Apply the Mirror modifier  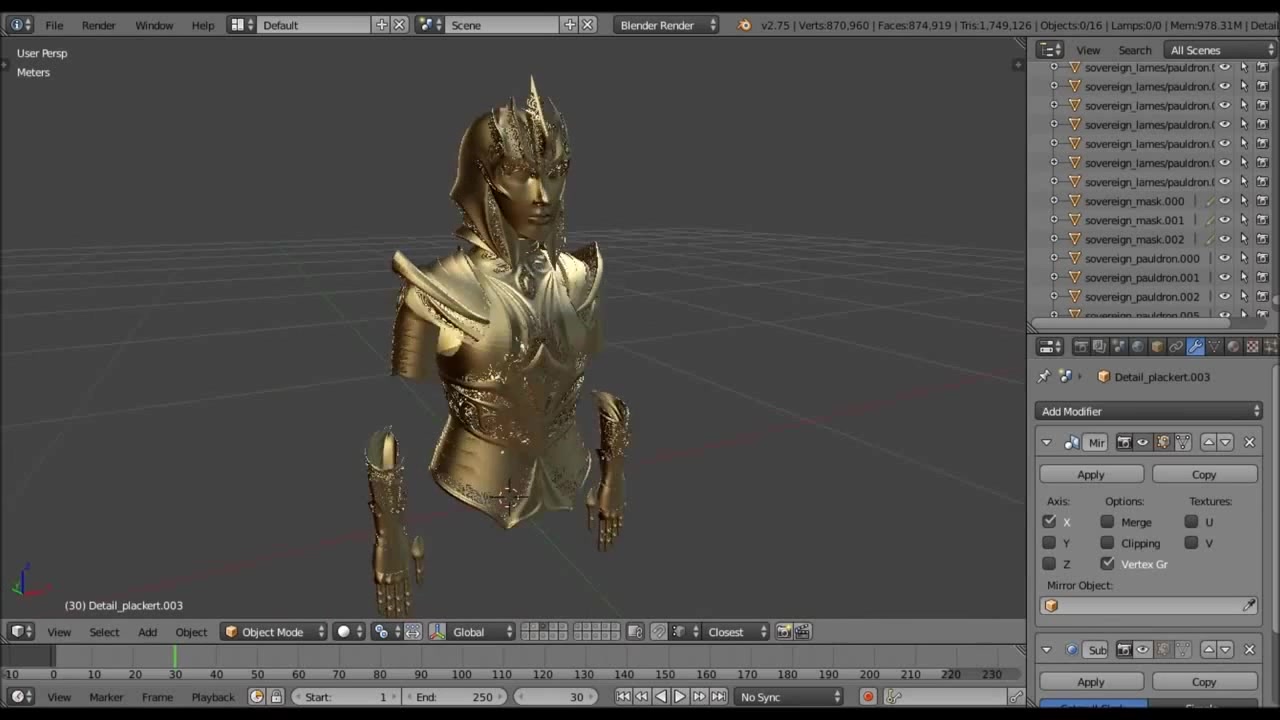coord(1090,474)
